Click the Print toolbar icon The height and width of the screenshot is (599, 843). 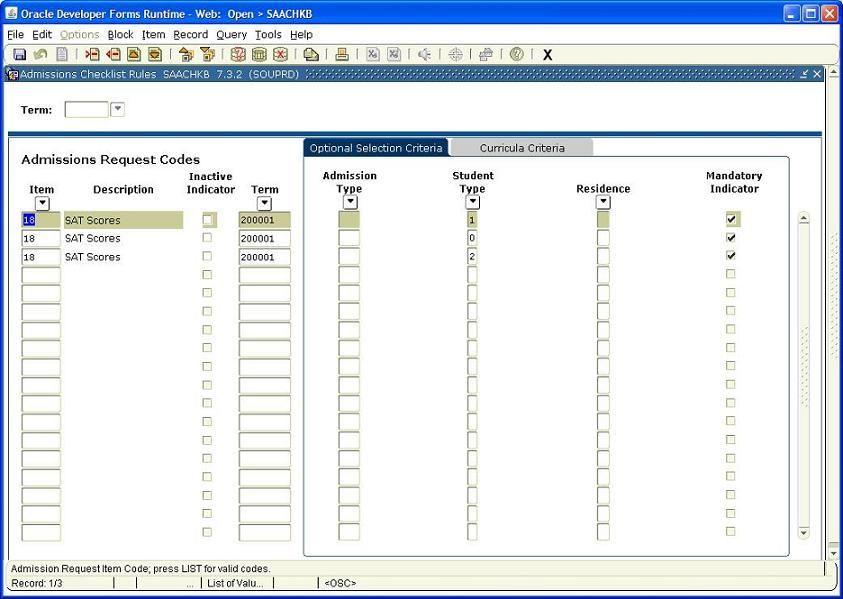pyautogui.click(x=342, y=54)
